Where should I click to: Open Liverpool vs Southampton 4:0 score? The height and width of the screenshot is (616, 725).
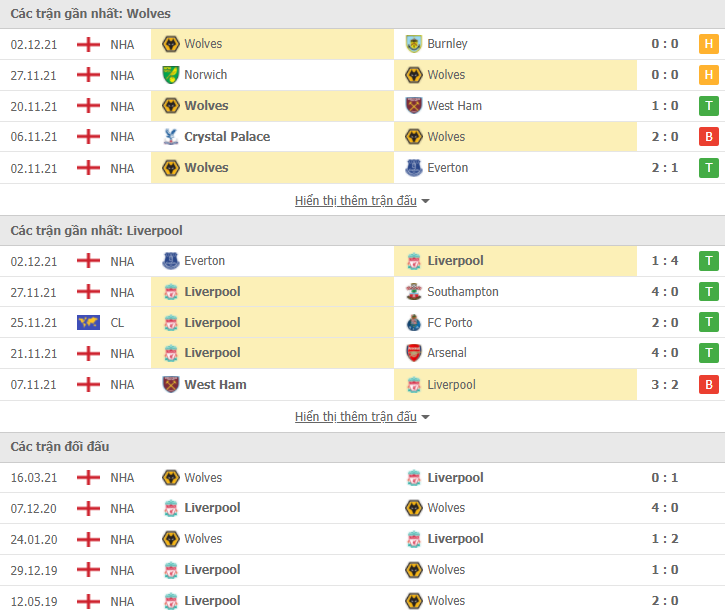[x=665, y=292]
